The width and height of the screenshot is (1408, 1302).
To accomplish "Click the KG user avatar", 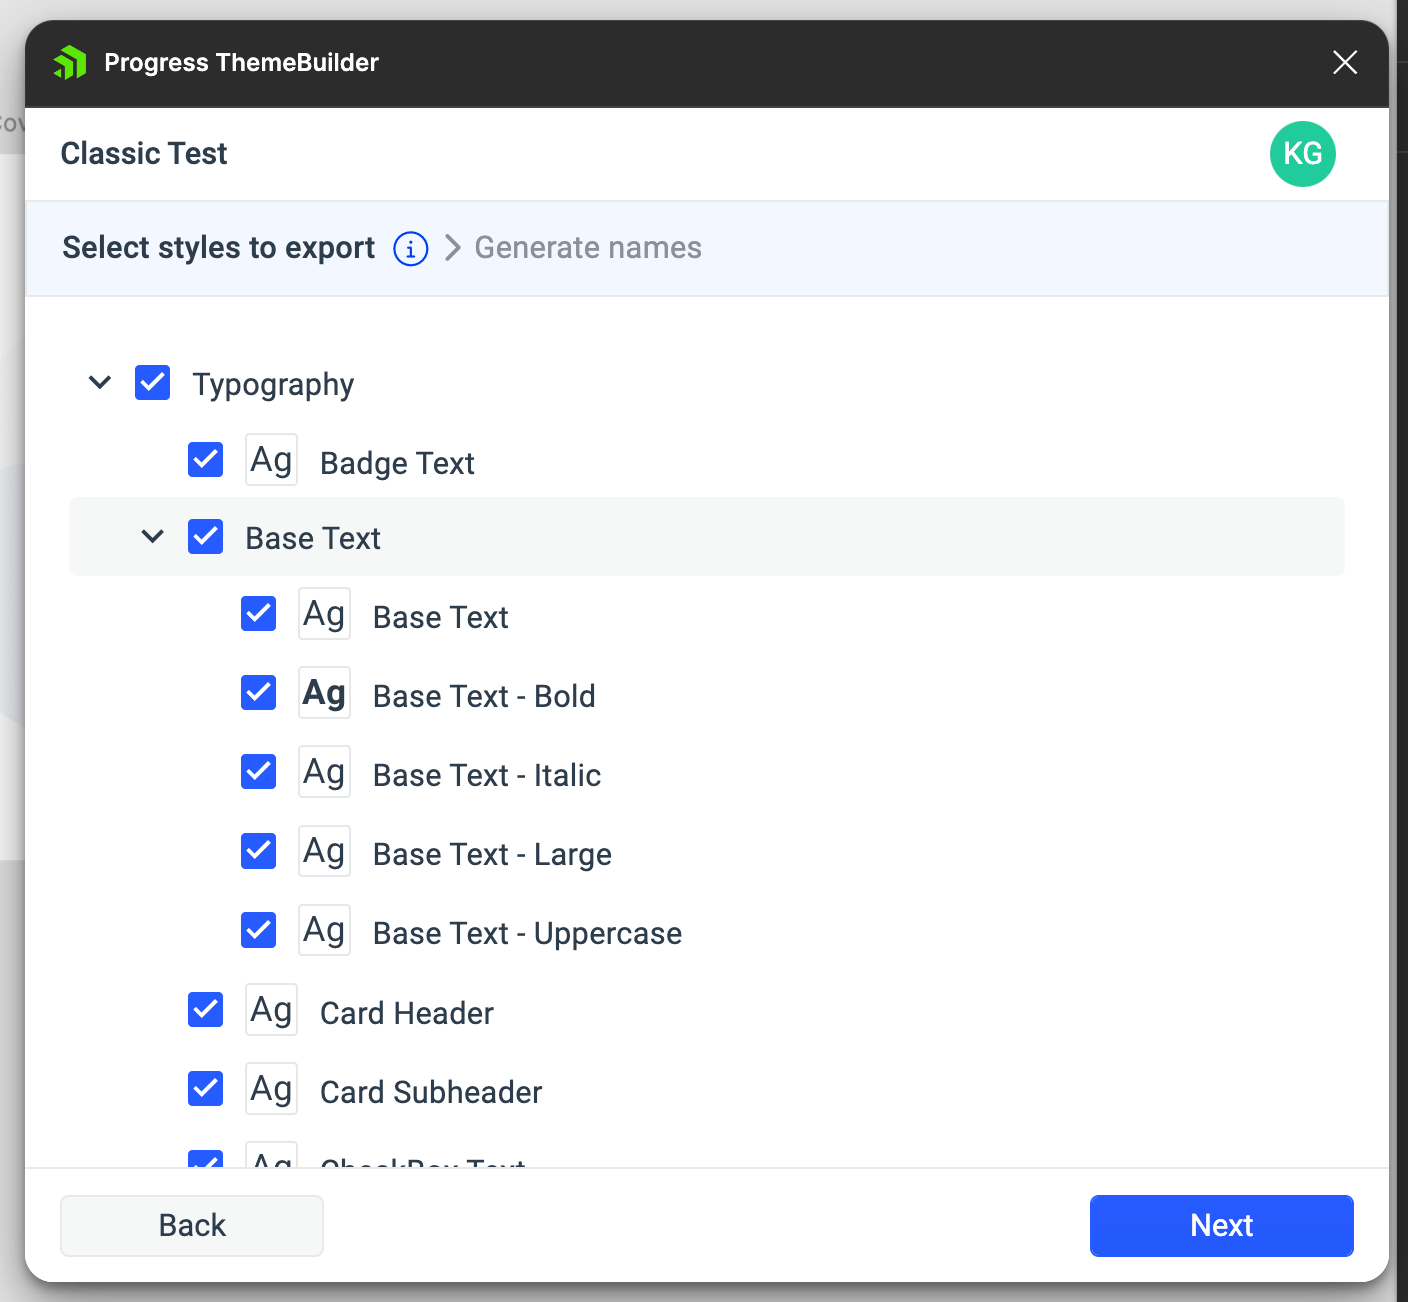I will tap(1303, 154).
